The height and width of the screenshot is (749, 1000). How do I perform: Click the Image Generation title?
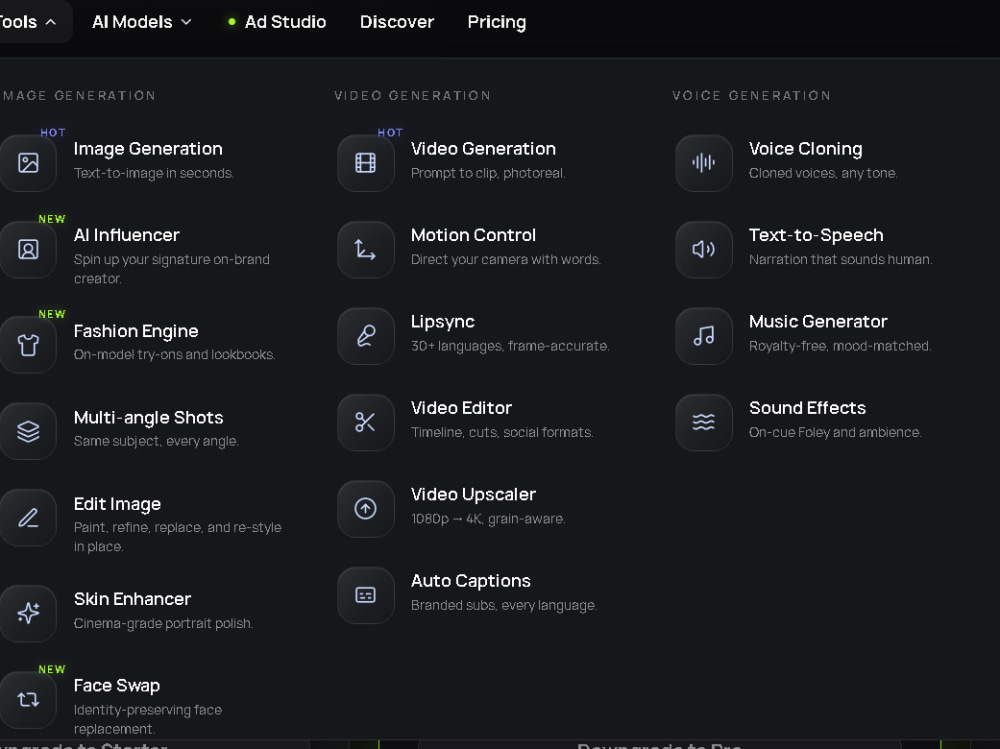click(148, 149)
